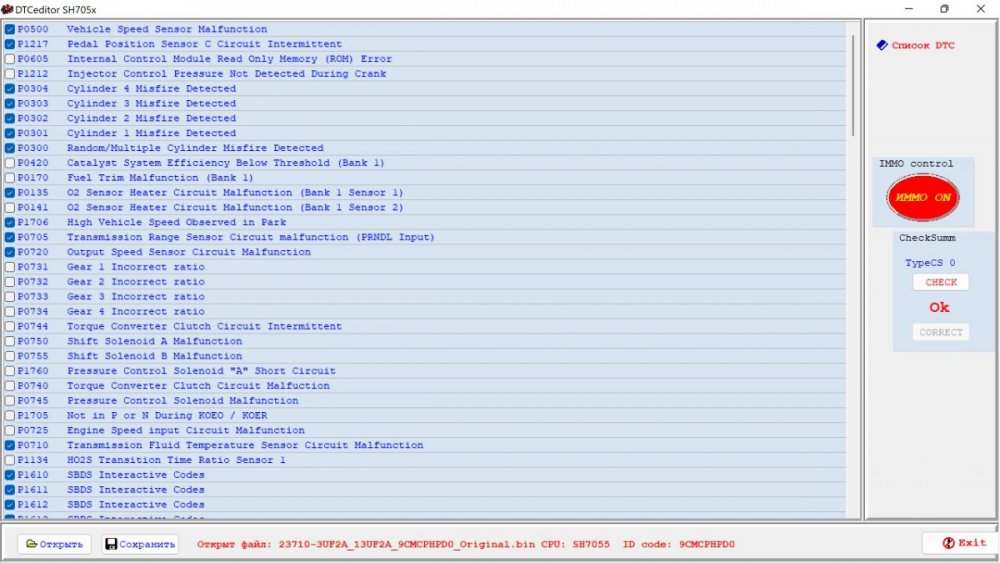Select the row 'Fuel Trim Malfunction (Bank 1)'
The height and width of the screenshot is (563, 1000).
424,178
